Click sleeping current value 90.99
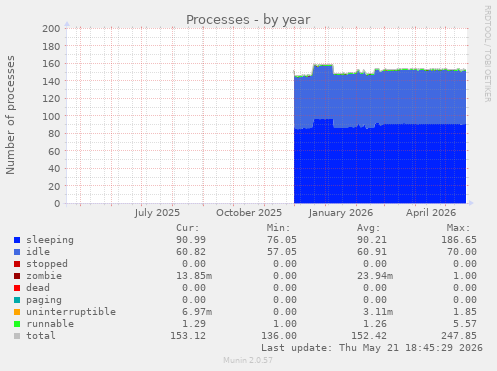 tap(191, 240)
